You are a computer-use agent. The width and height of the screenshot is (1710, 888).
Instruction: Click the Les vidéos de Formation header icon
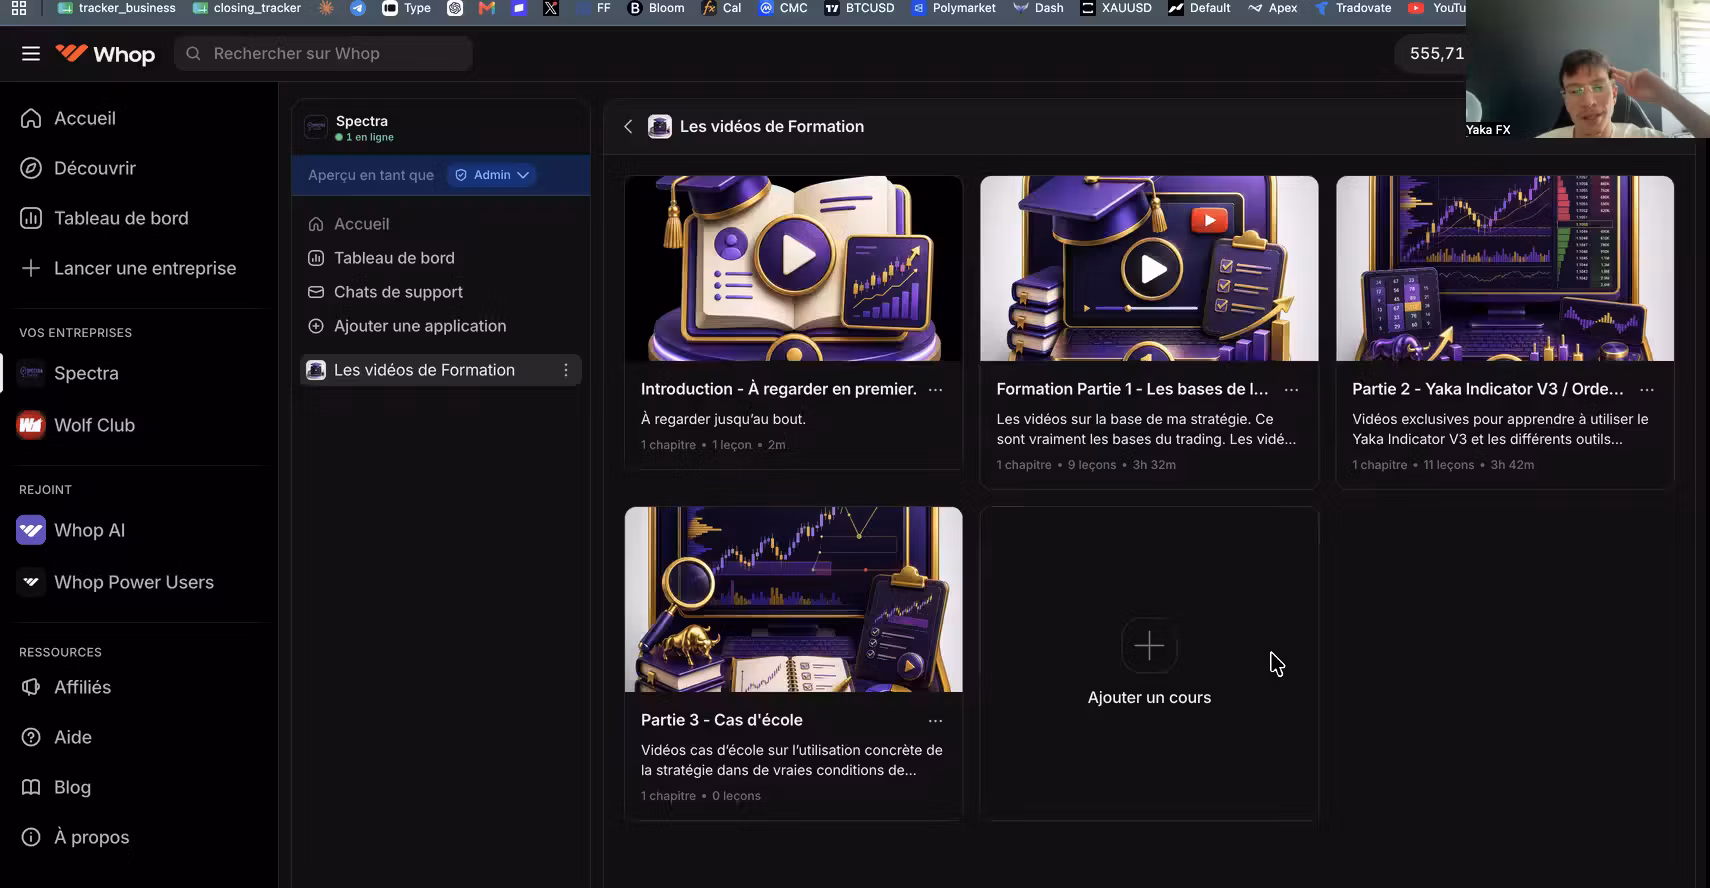tap(659, 126)
